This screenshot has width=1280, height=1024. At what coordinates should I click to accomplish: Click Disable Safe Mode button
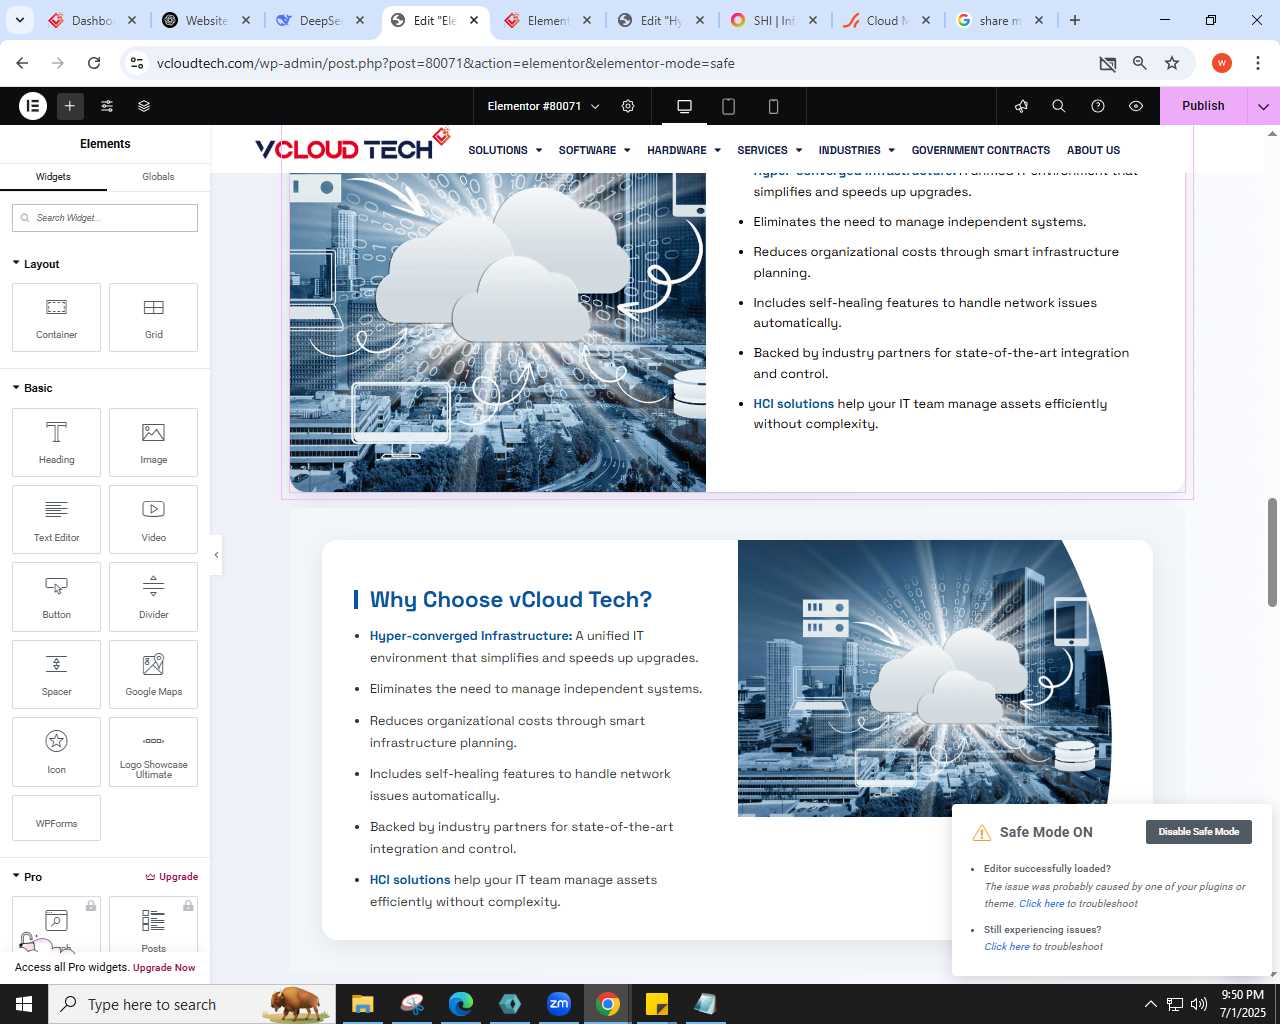coord(1198,832)
